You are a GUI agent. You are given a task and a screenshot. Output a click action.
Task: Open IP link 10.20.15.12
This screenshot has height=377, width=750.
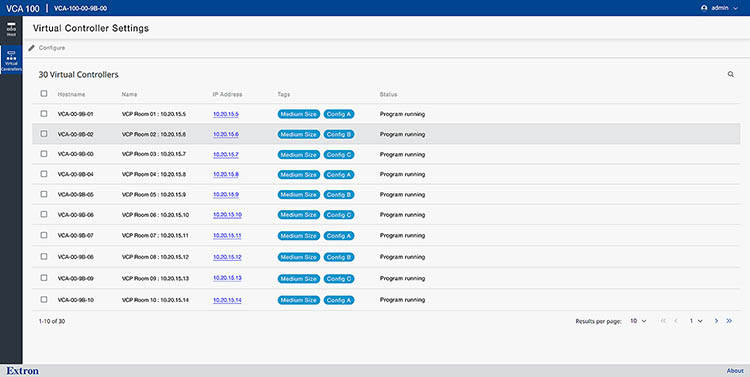pyautogui.click(x=227, y=257)
